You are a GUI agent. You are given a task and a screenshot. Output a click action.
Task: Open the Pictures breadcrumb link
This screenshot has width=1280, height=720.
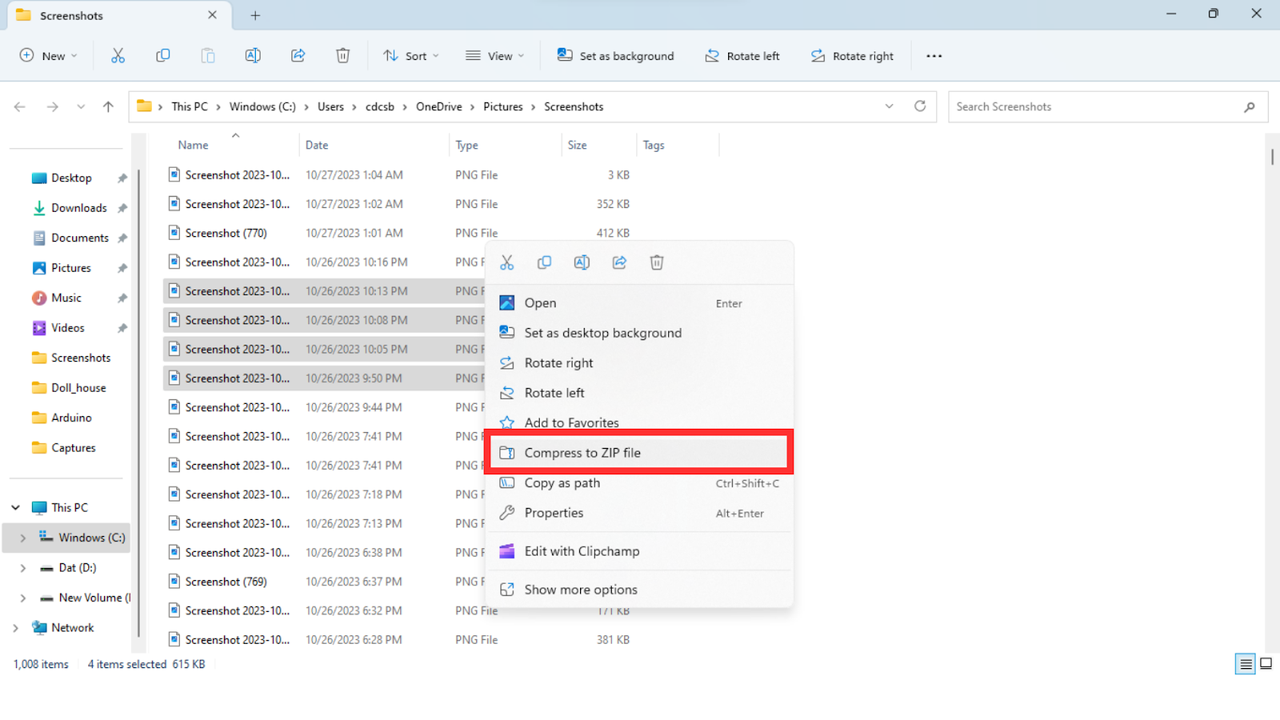[x=503, y=106]
